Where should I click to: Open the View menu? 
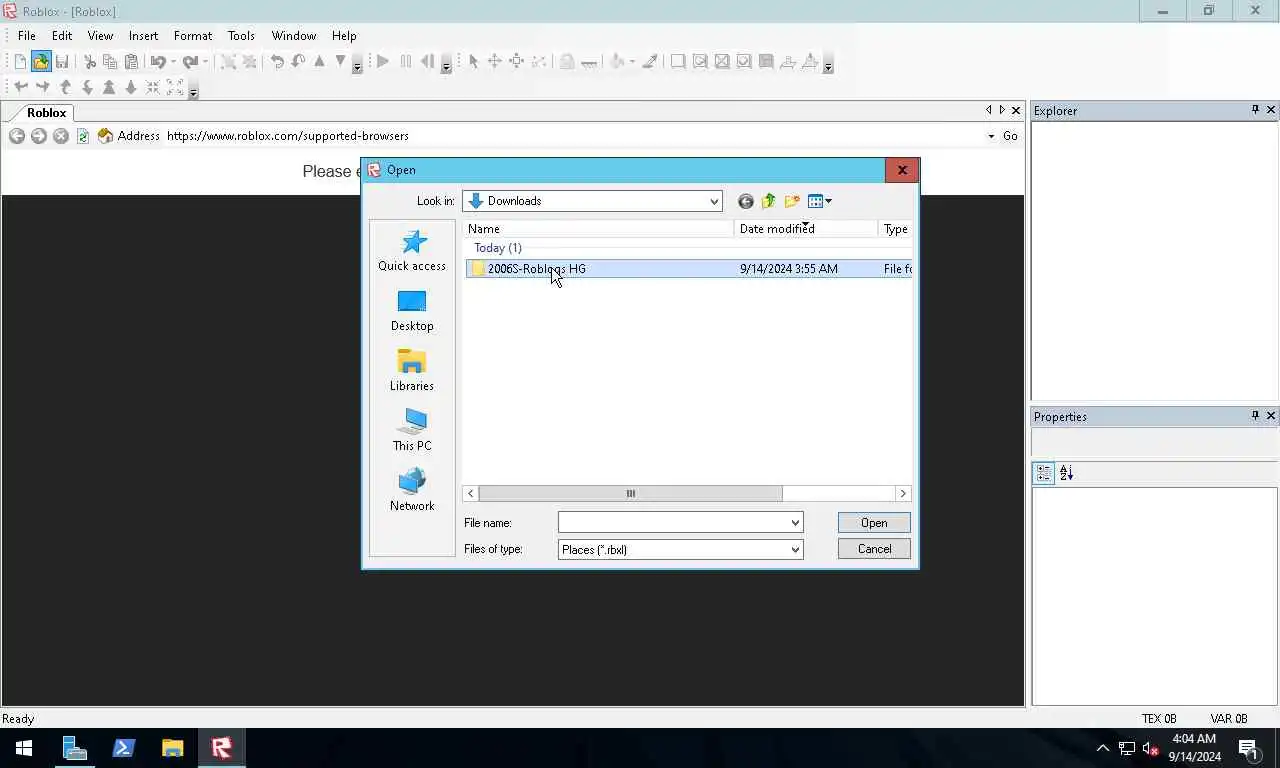(x=100, y=36)
